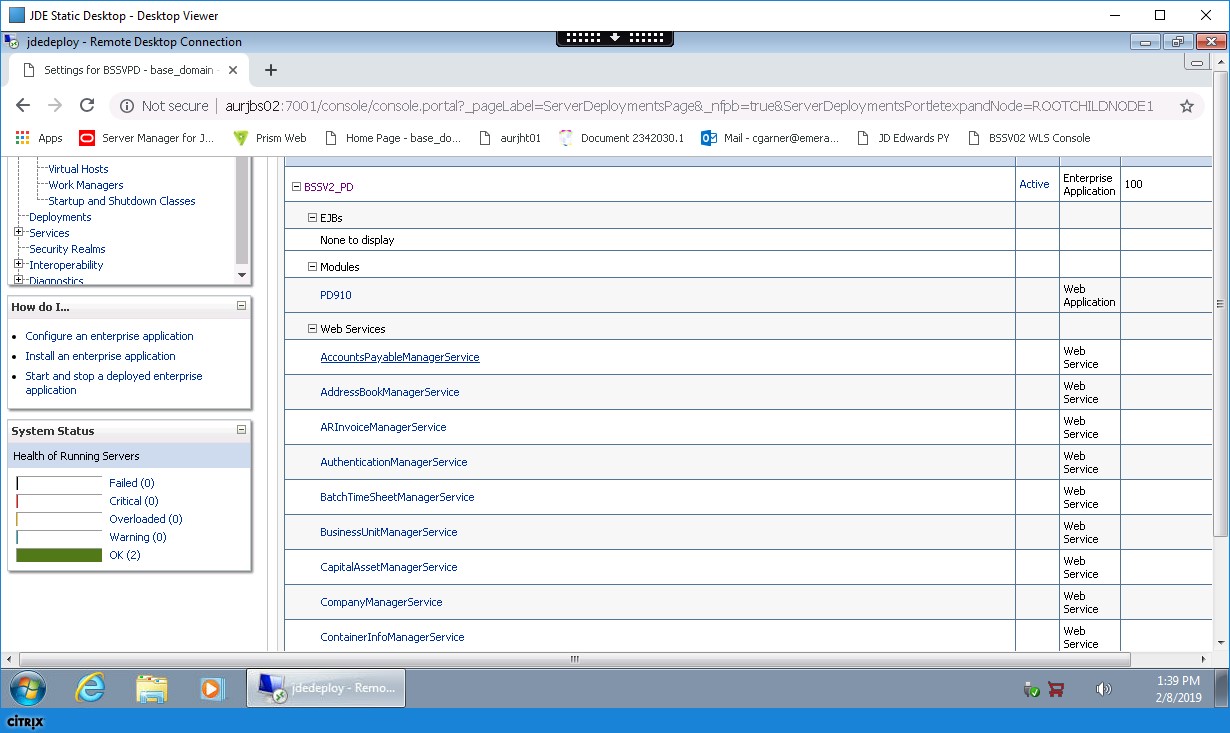The image size is (1230, 733).
Task: Collapse the Web Services section
Action: click(x=312, y=329)
